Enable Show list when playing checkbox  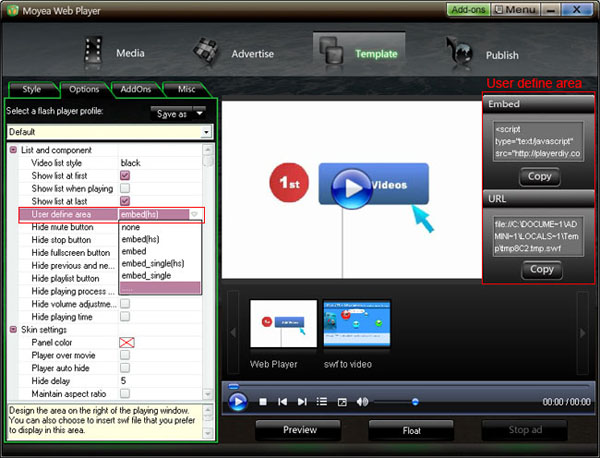point(125,188)
